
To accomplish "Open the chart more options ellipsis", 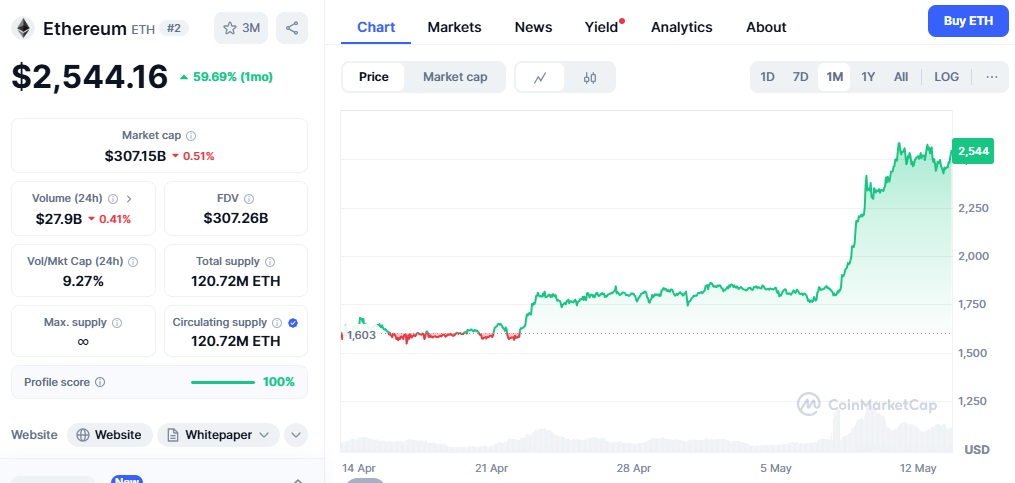I will 992,77.
